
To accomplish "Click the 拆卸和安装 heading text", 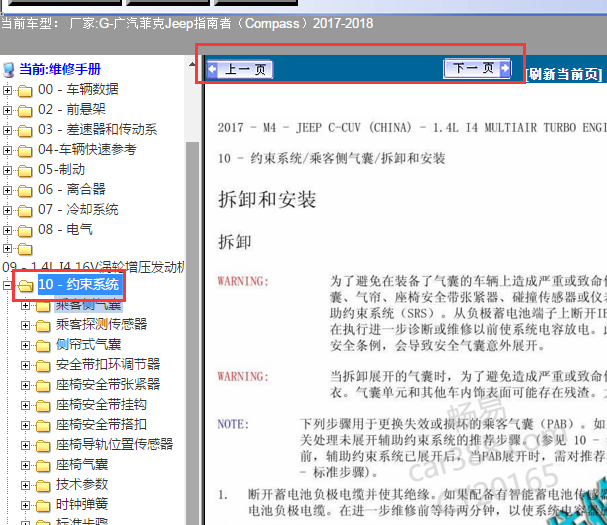I will 267,200.
